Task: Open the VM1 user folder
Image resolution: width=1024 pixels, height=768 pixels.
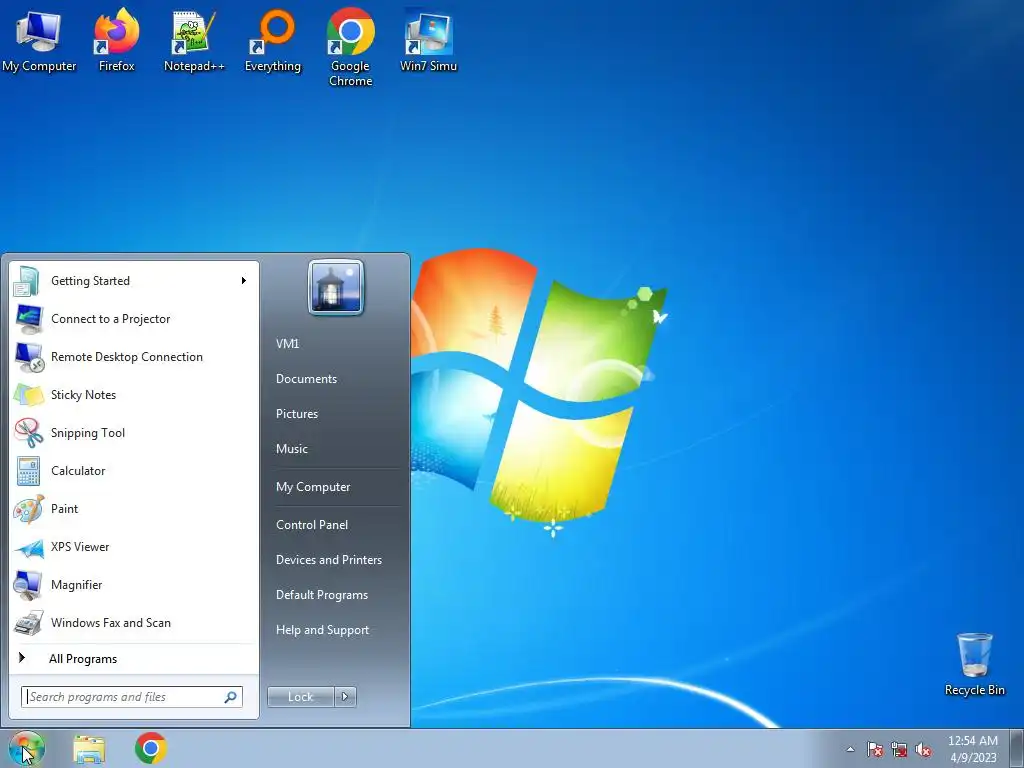Action: point(287,344)
